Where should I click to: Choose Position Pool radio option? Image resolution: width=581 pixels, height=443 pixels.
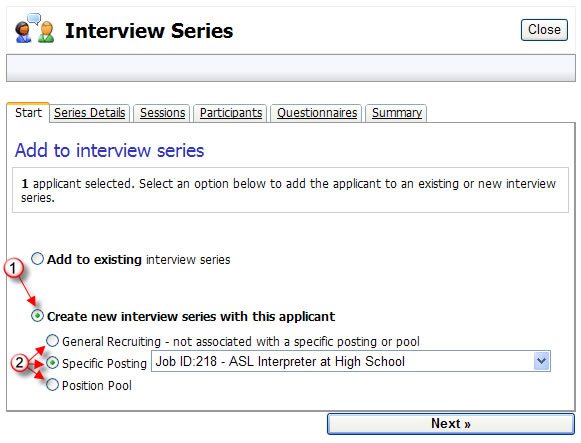pos(52,384)
